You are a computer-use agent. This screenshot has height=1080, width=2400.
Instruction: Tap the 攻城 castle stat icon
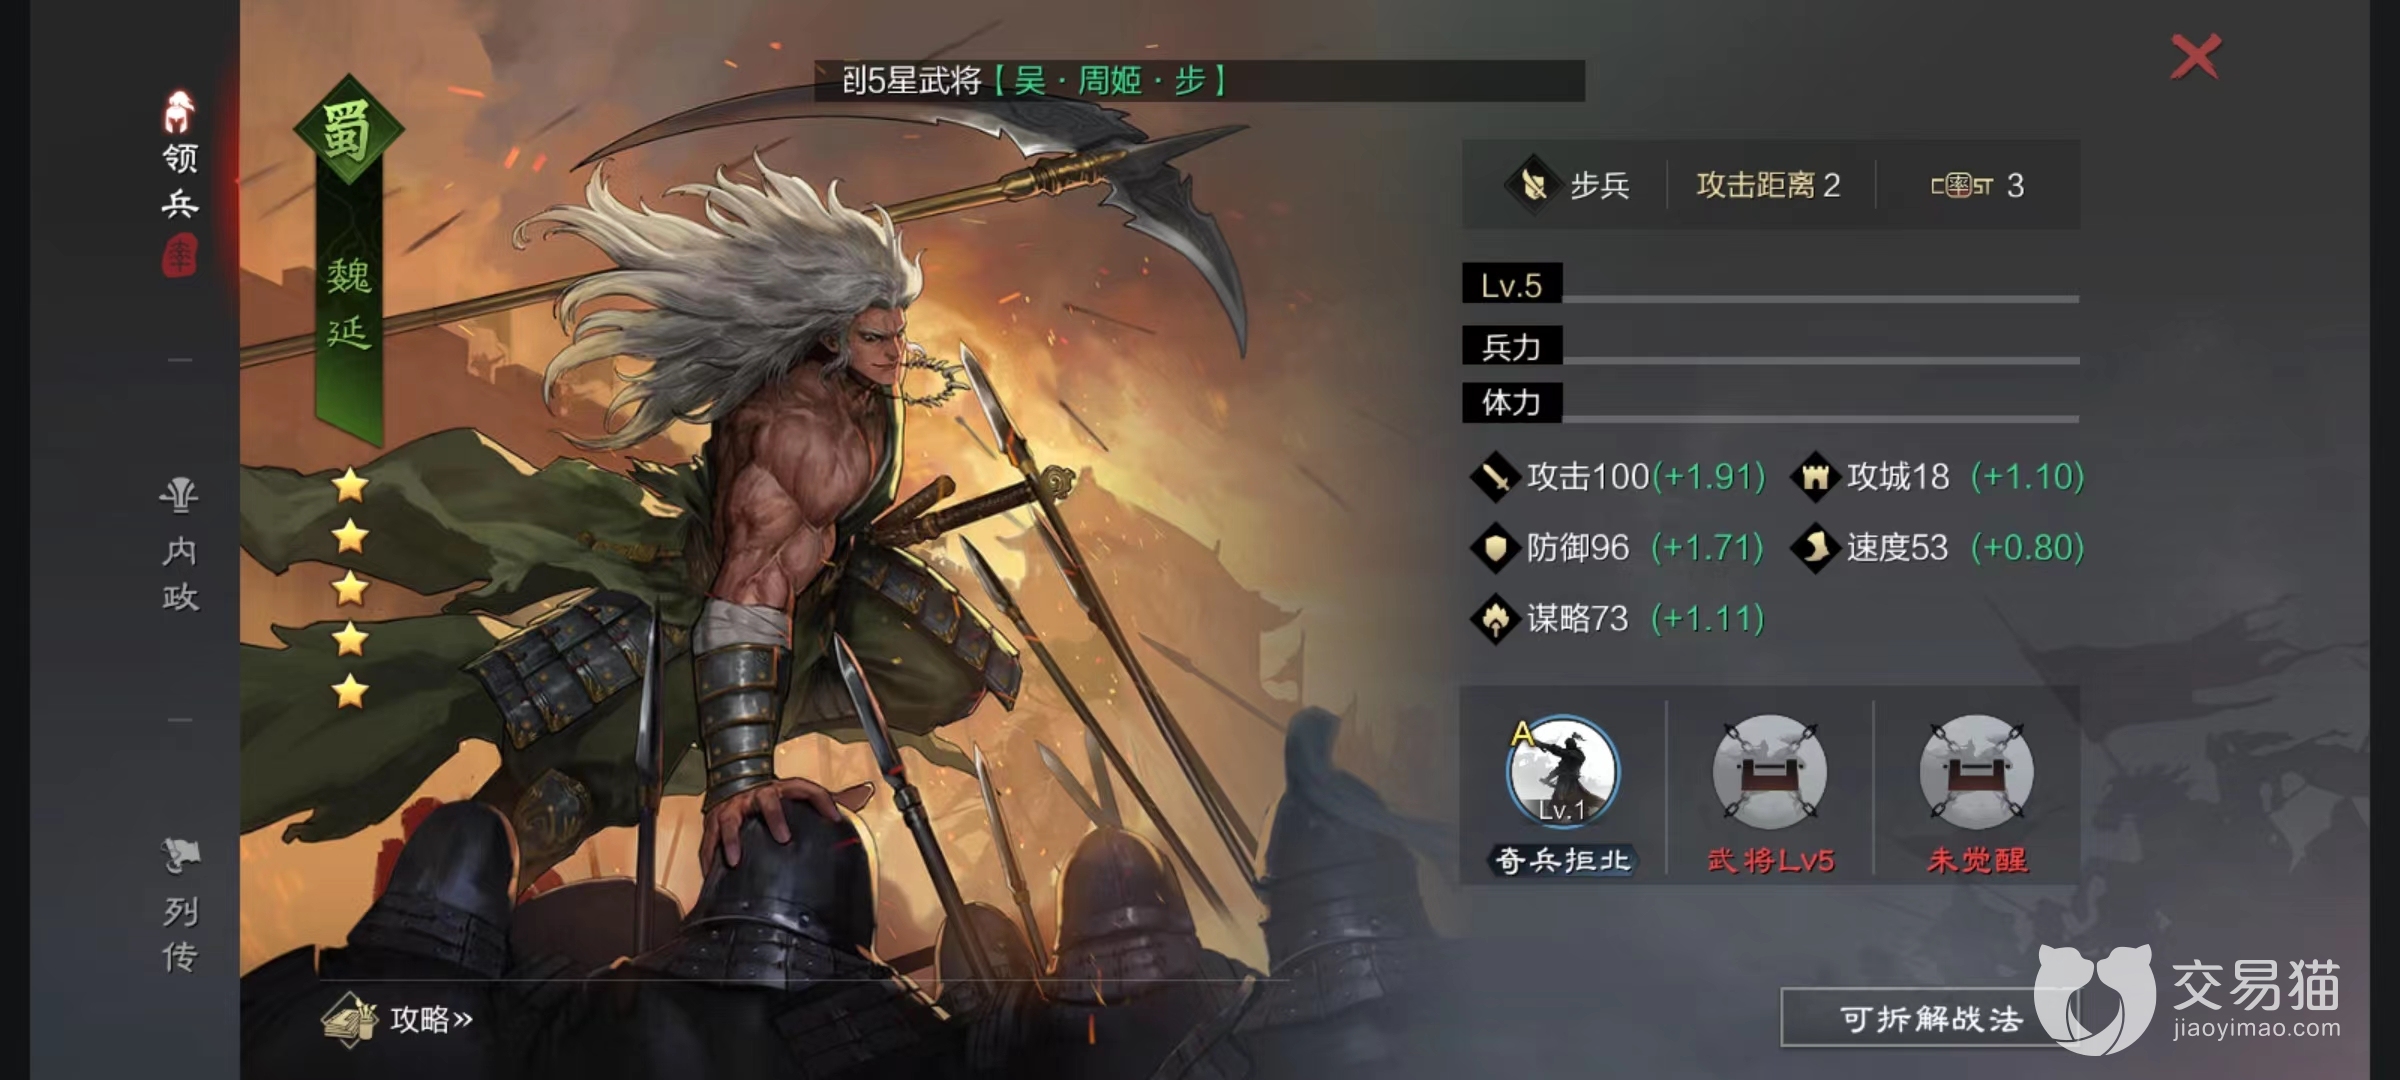pos(1815,477)
